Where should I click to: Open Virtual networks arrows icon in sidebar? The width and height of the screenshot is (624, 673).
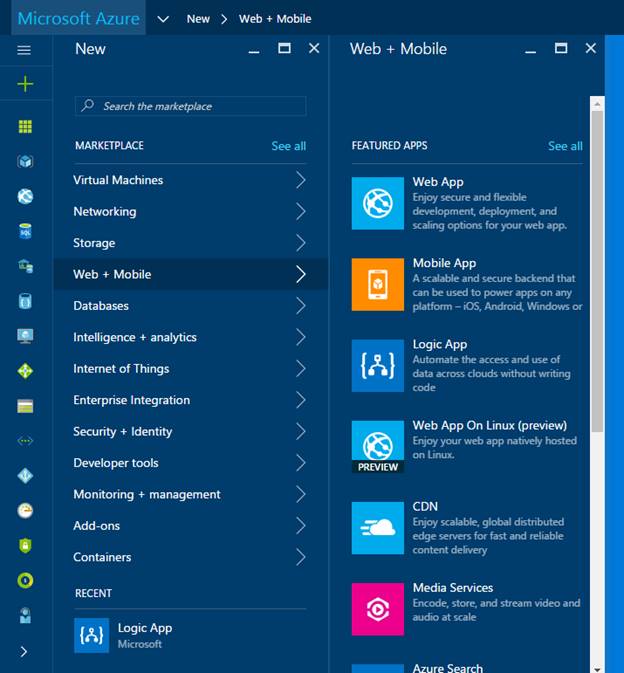[x=25, y=441]
